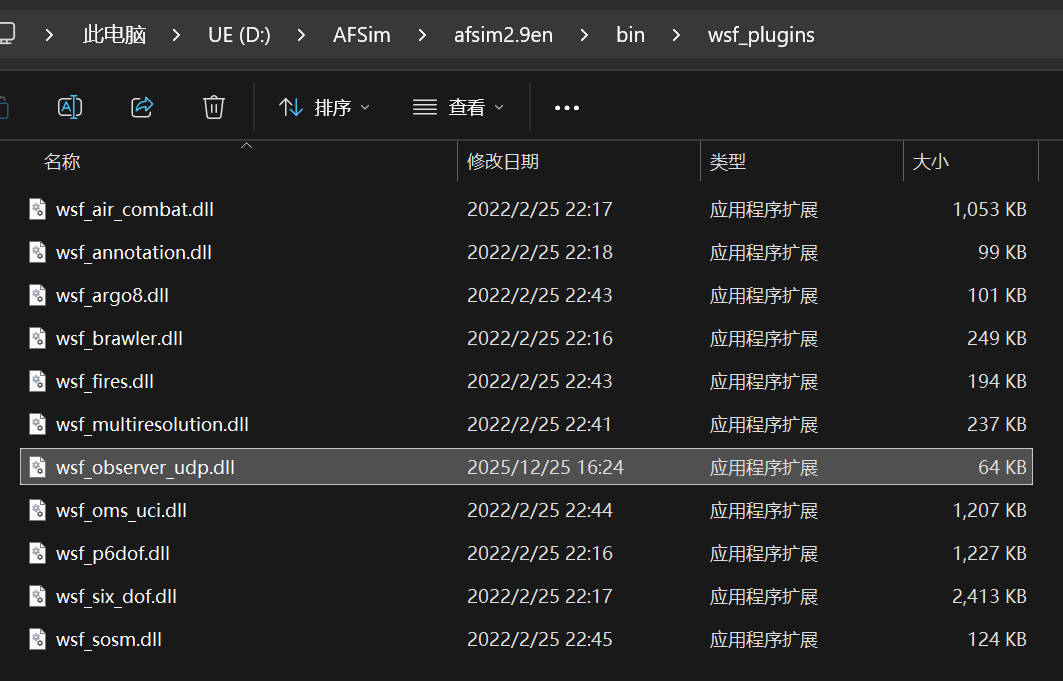The image size is (1063, 681).
Task: Select the wsf_multiresolution.dll file
Action: coord(152,425)
